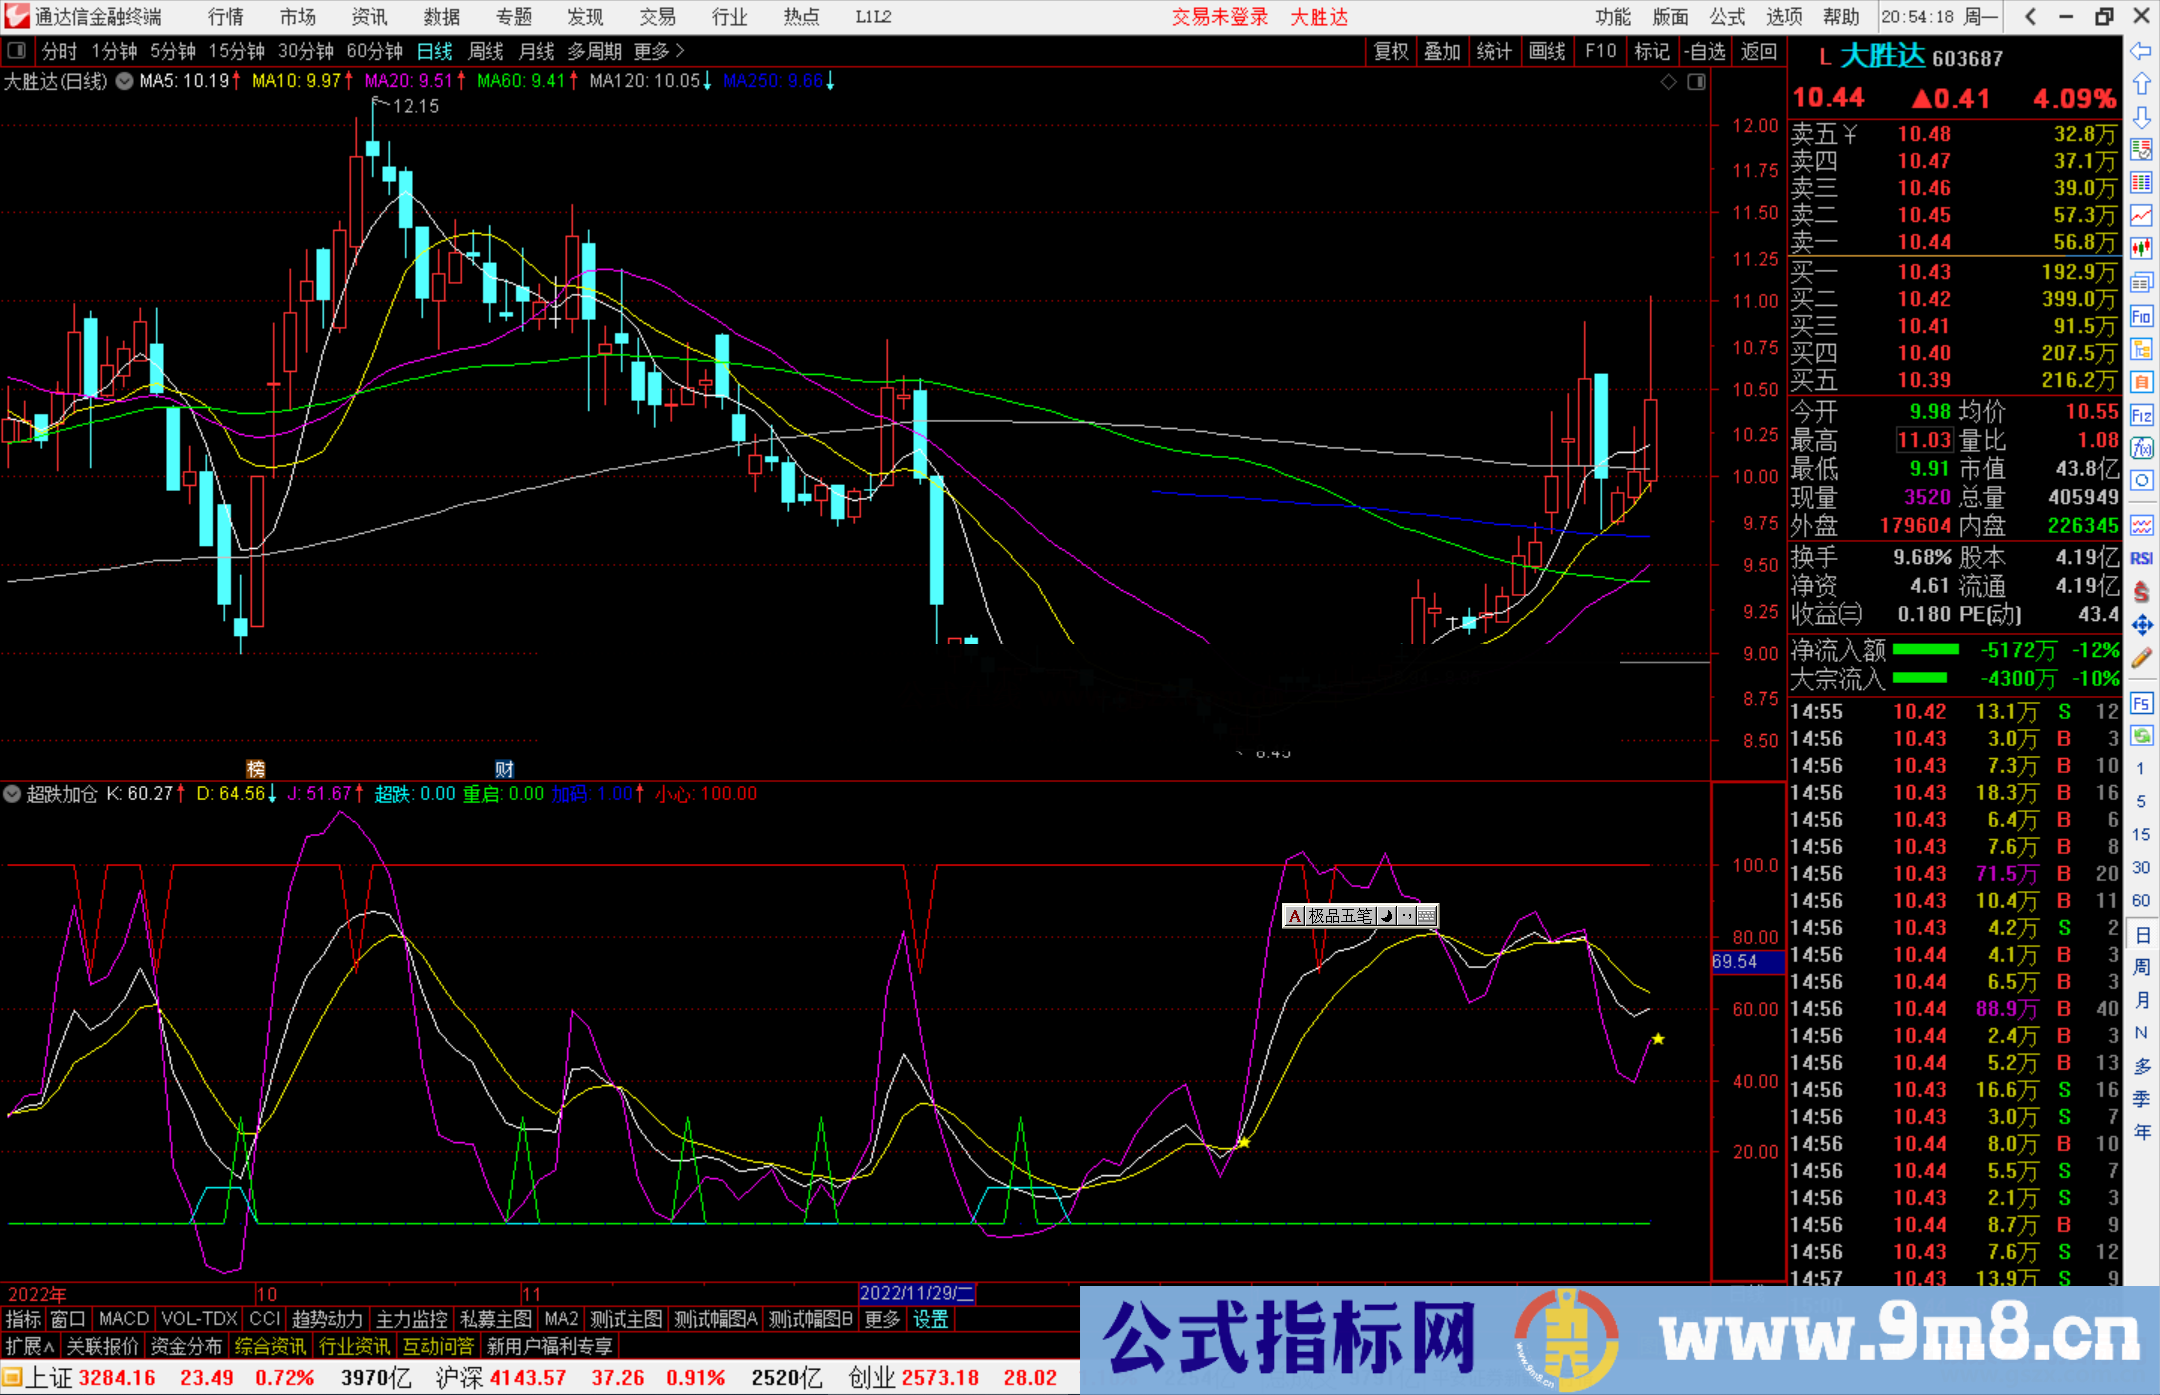Click the wavy multi-line indicator icon
Image resolution: width=2160 pixels, height=1395 pixels.
coord(2141,525)
